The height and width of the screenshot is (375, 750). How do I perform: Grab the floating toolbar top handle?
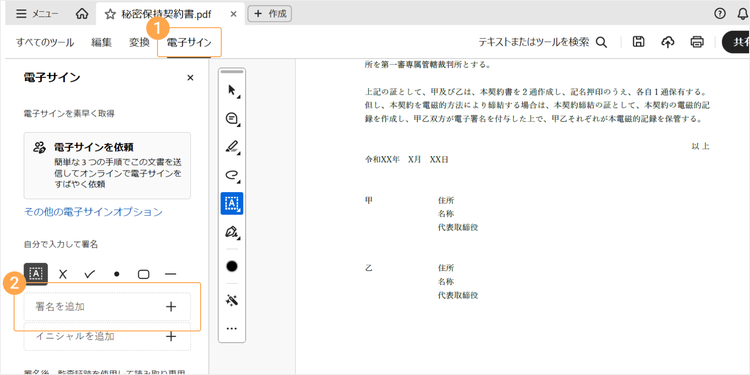pyautogui.click(x=232, y=72)
